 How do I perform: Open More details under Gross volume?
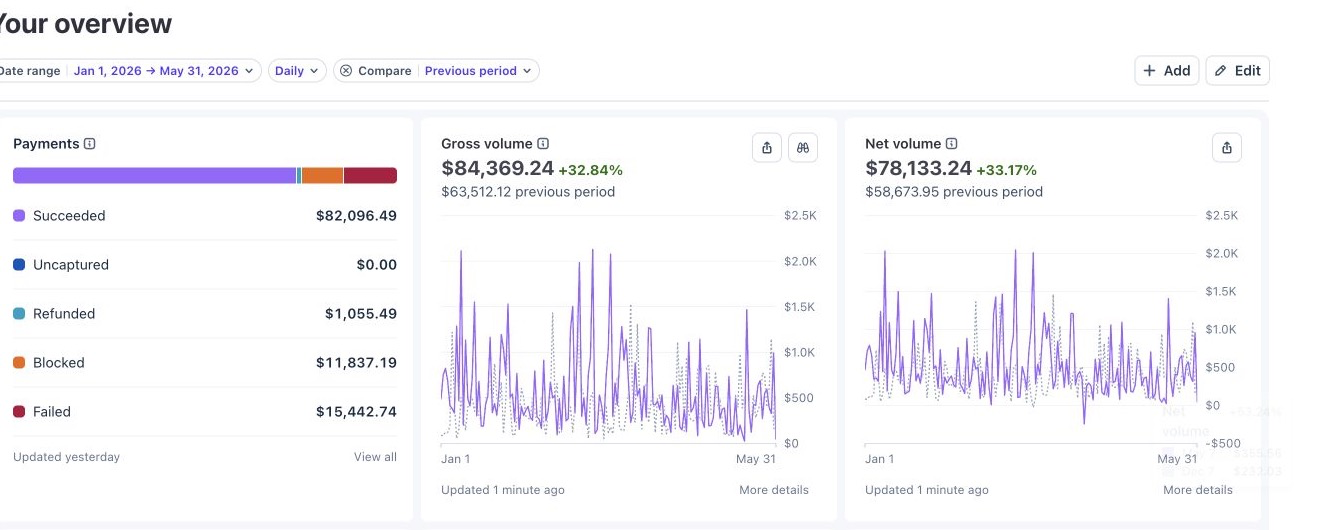pyautogui.click(x=774, y=490)
